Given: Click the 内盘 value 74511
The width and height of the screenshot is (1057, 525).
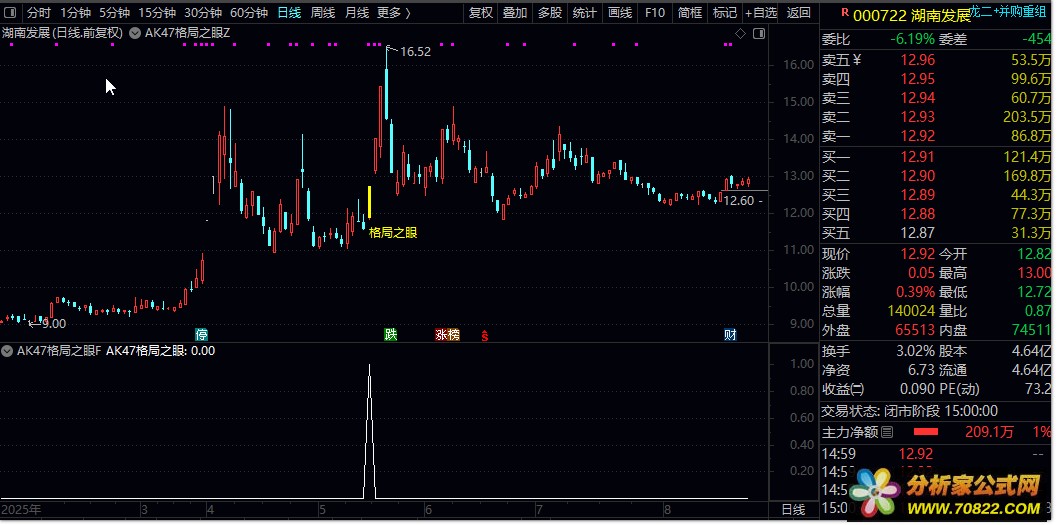Looking at the screenshot, I should tap(1031, 330).
